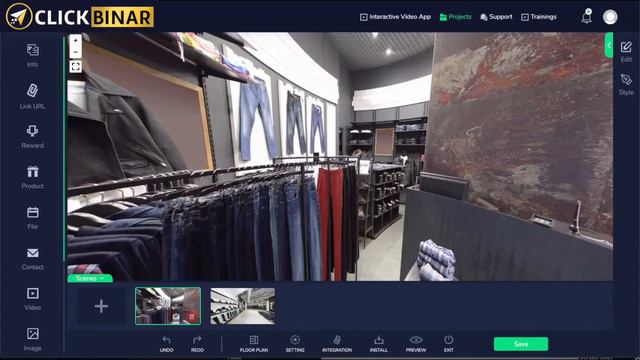
Task: Collapse the right side panel arrow
Action: point(609,45)
